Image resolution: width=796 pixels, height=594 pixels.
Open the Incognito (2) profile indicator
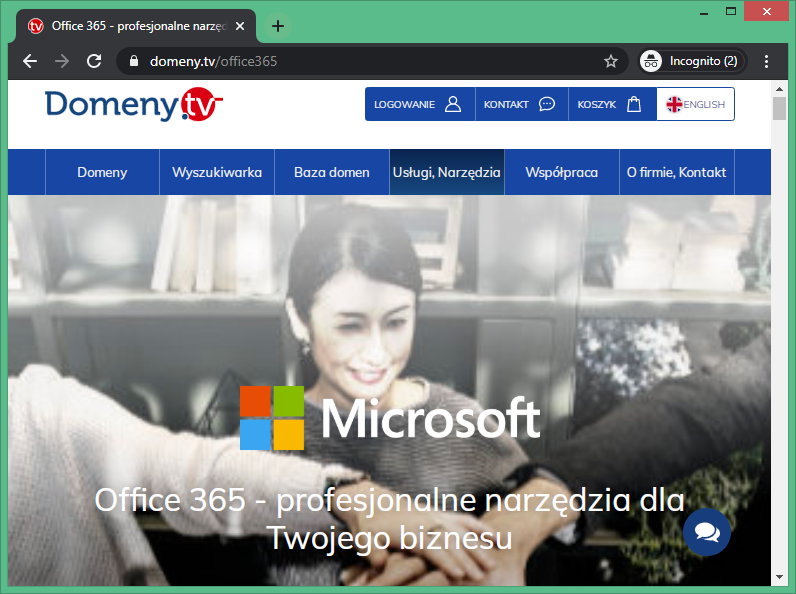pyautogui.click(x=692, y=61)
